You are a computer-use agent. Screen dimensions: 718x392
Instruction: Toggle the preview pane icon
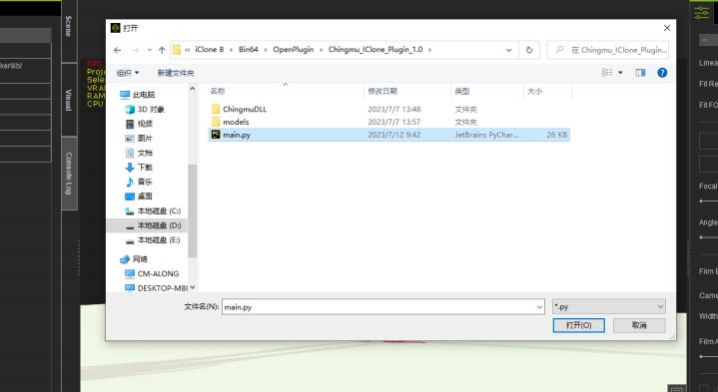pos(640,72)
